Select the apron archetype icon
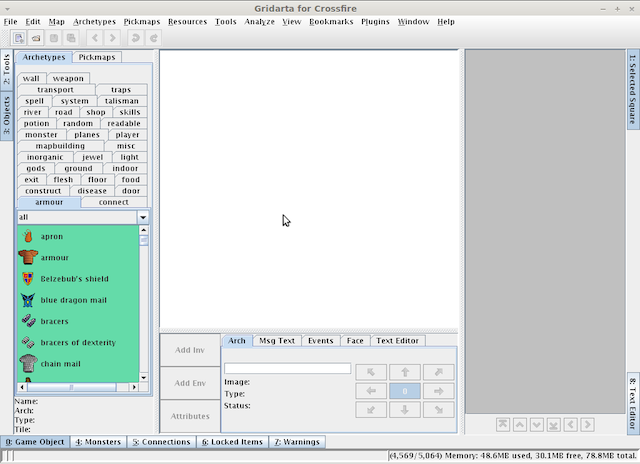 click(28, 236)
